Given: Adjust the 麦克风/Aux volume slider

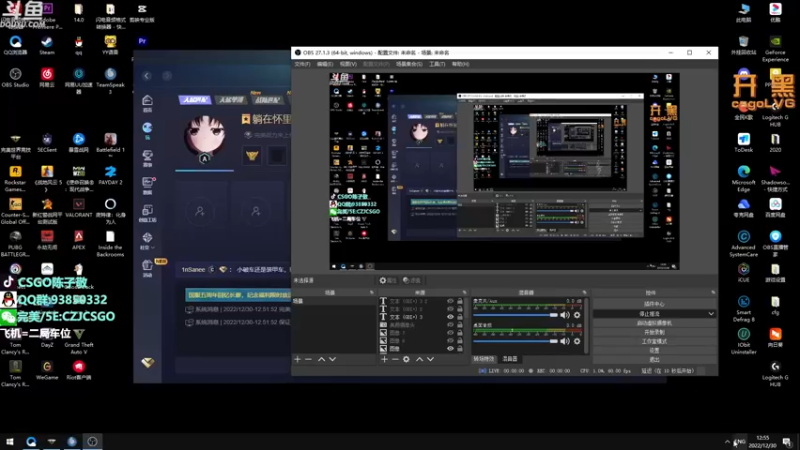Looking at the screenshot, I should 515,315.
